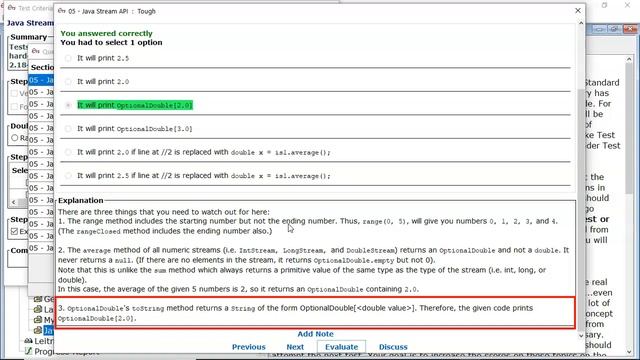Click the Evaluate button
640x360 pixels.
341,347
